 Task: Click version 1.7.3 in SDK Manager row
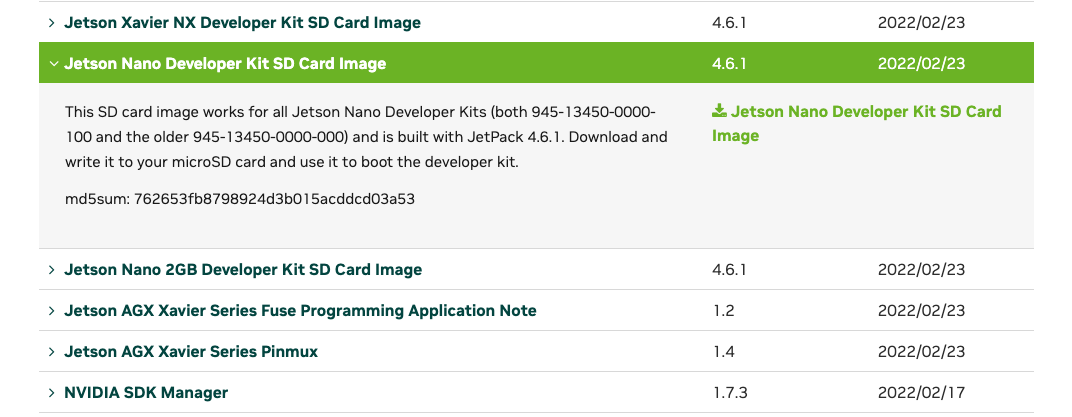click(x=729, y=392)
